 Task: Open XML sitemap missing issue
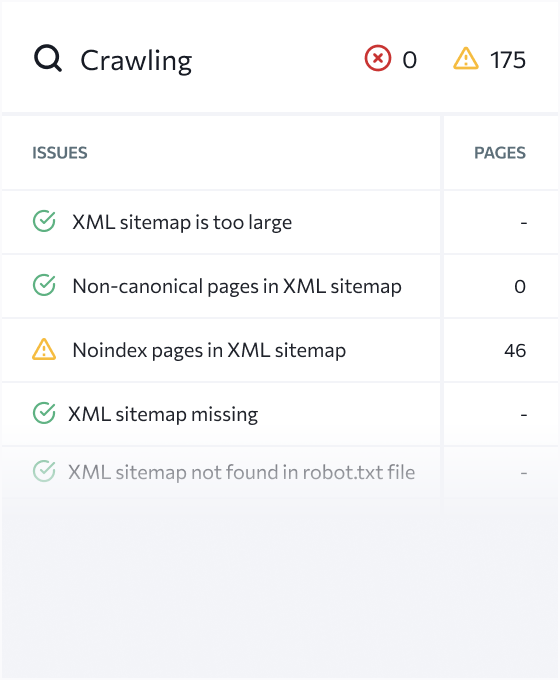pos(163,414)
